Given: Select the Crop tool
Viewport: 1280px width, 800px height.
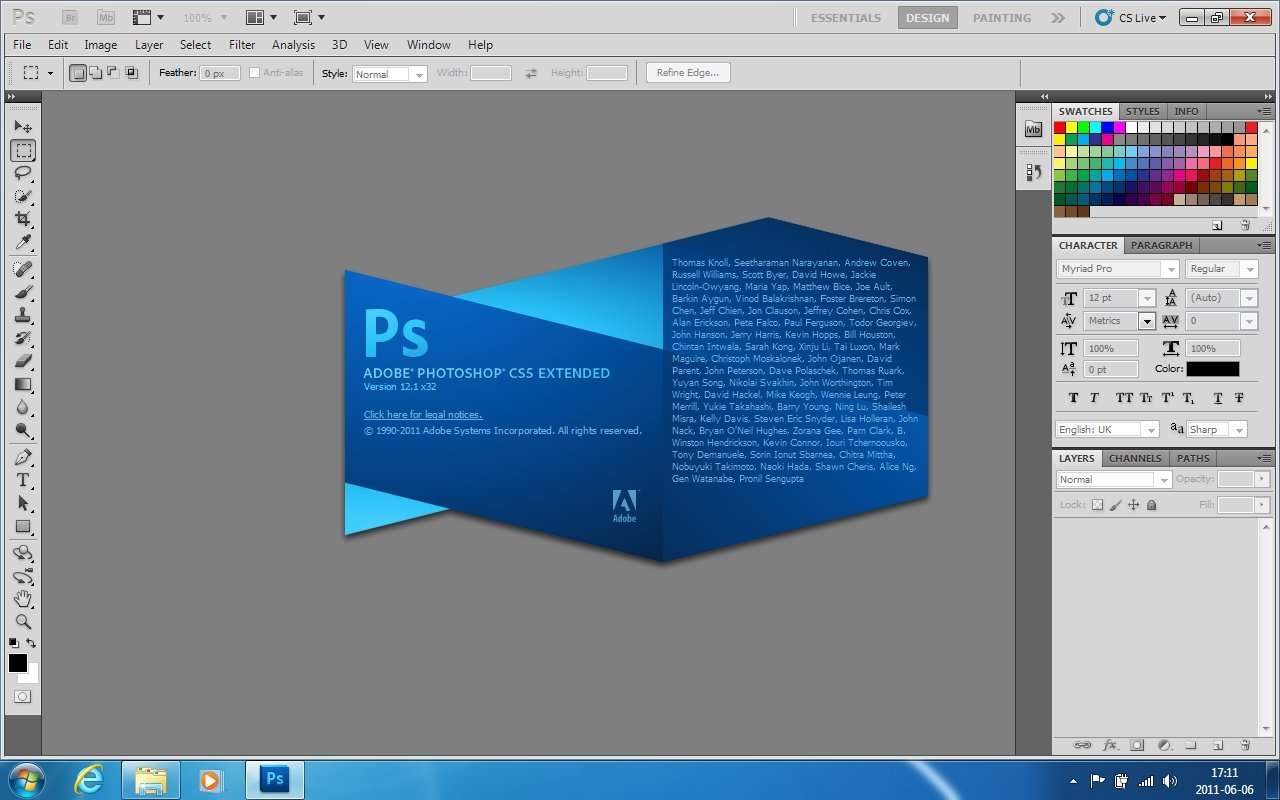Looking at the screenshot, I should [x=23, y=220].
